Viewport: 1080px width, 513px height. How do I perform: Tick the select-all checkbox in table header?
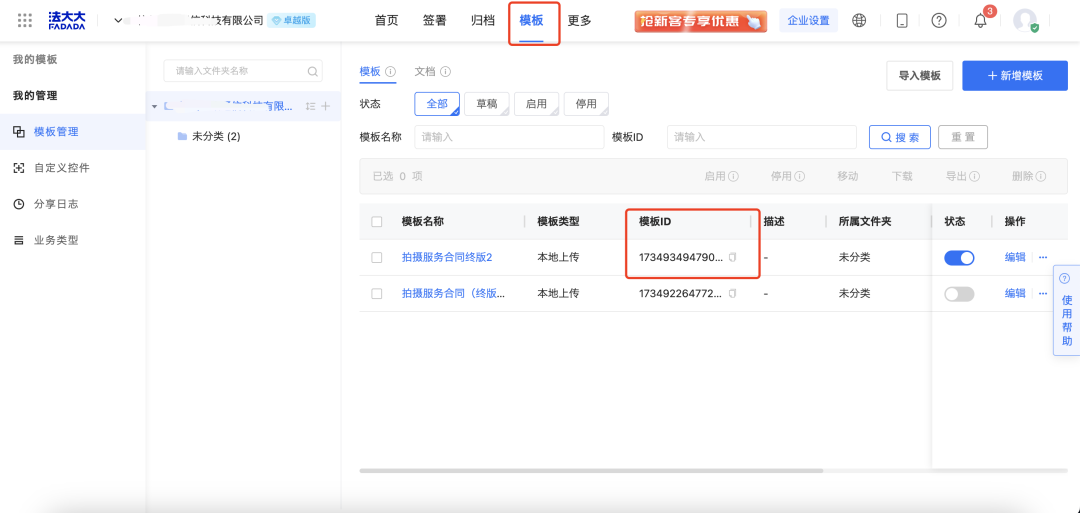[x=377, y=222]
